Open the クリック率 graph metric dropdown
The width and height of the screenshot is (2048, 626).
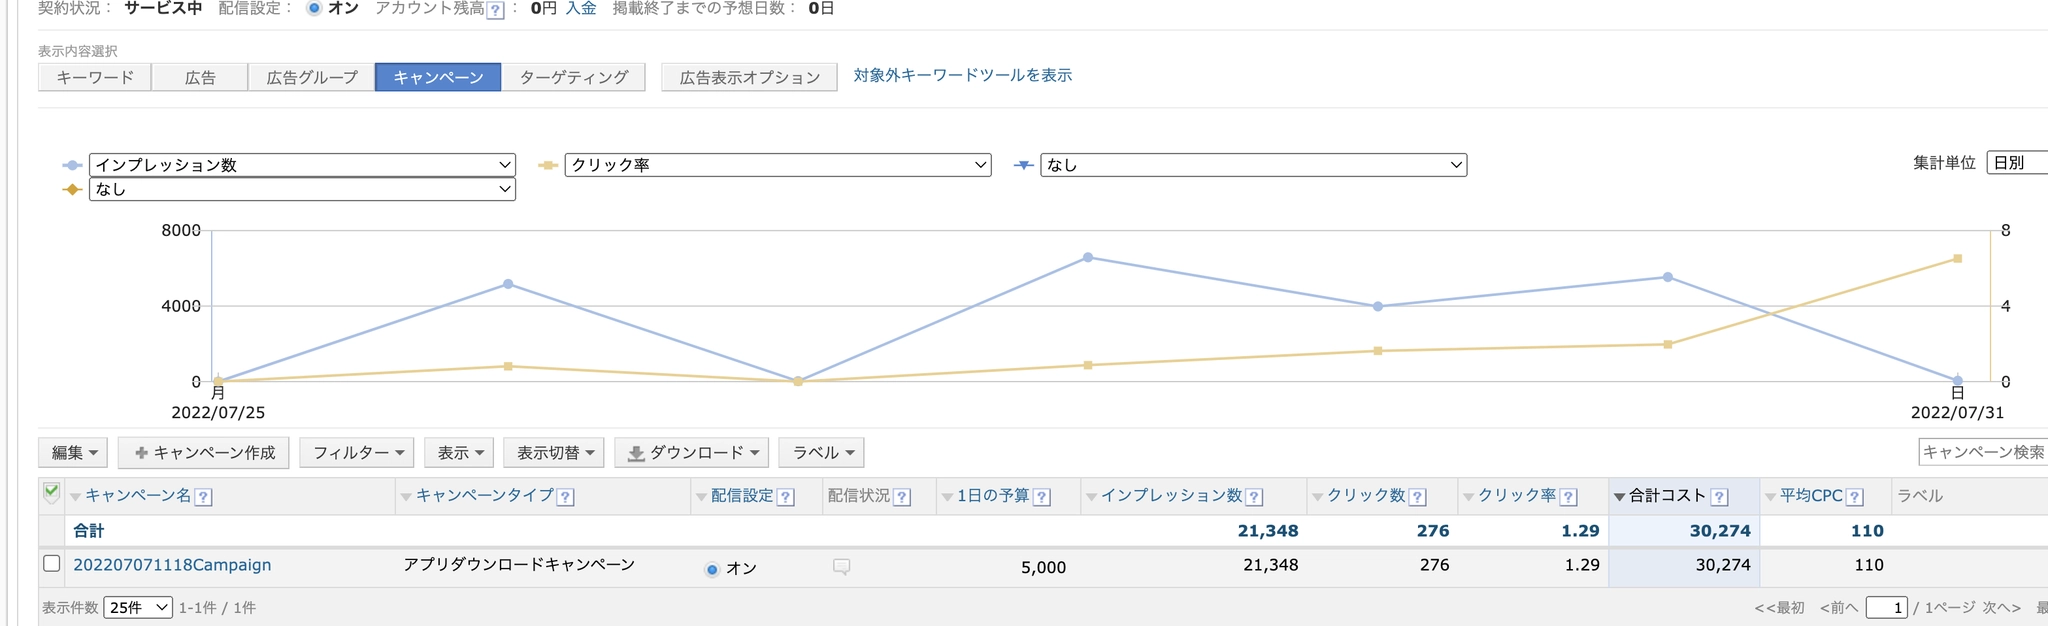tap(777, 165)
